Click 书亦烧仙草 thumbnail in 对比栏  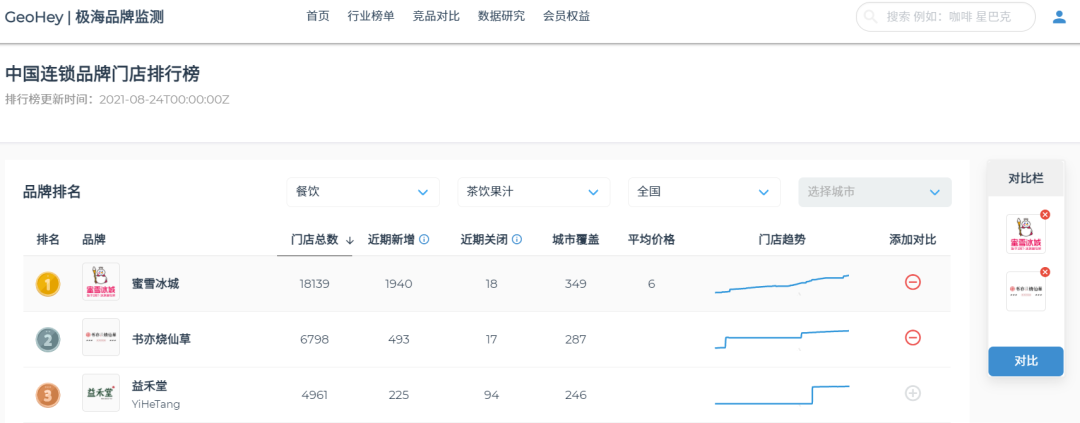[1026, 291]
